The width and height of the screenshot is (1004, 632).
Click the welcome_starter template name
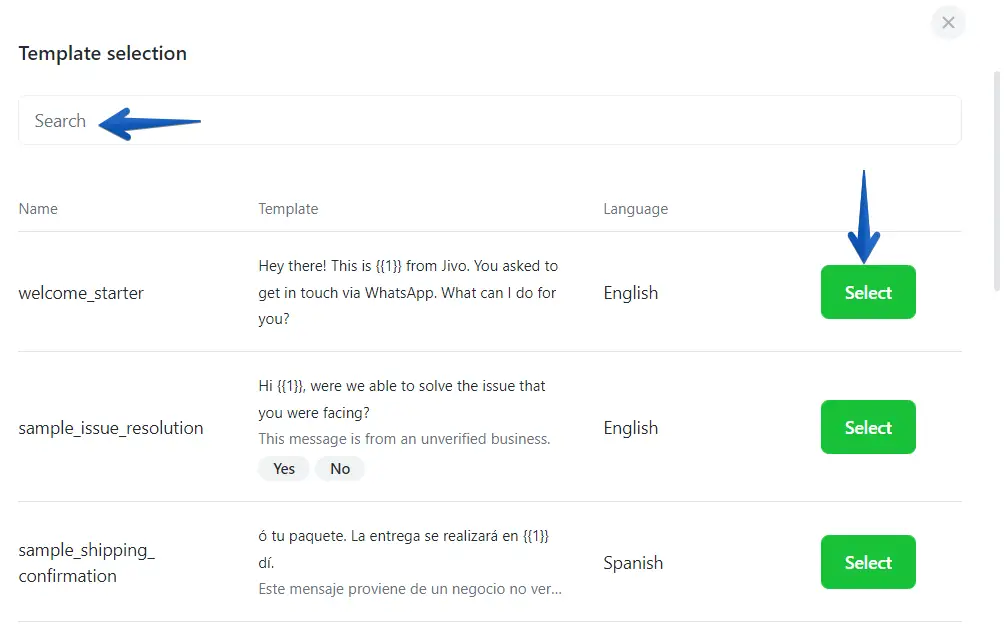pos(81,293)
